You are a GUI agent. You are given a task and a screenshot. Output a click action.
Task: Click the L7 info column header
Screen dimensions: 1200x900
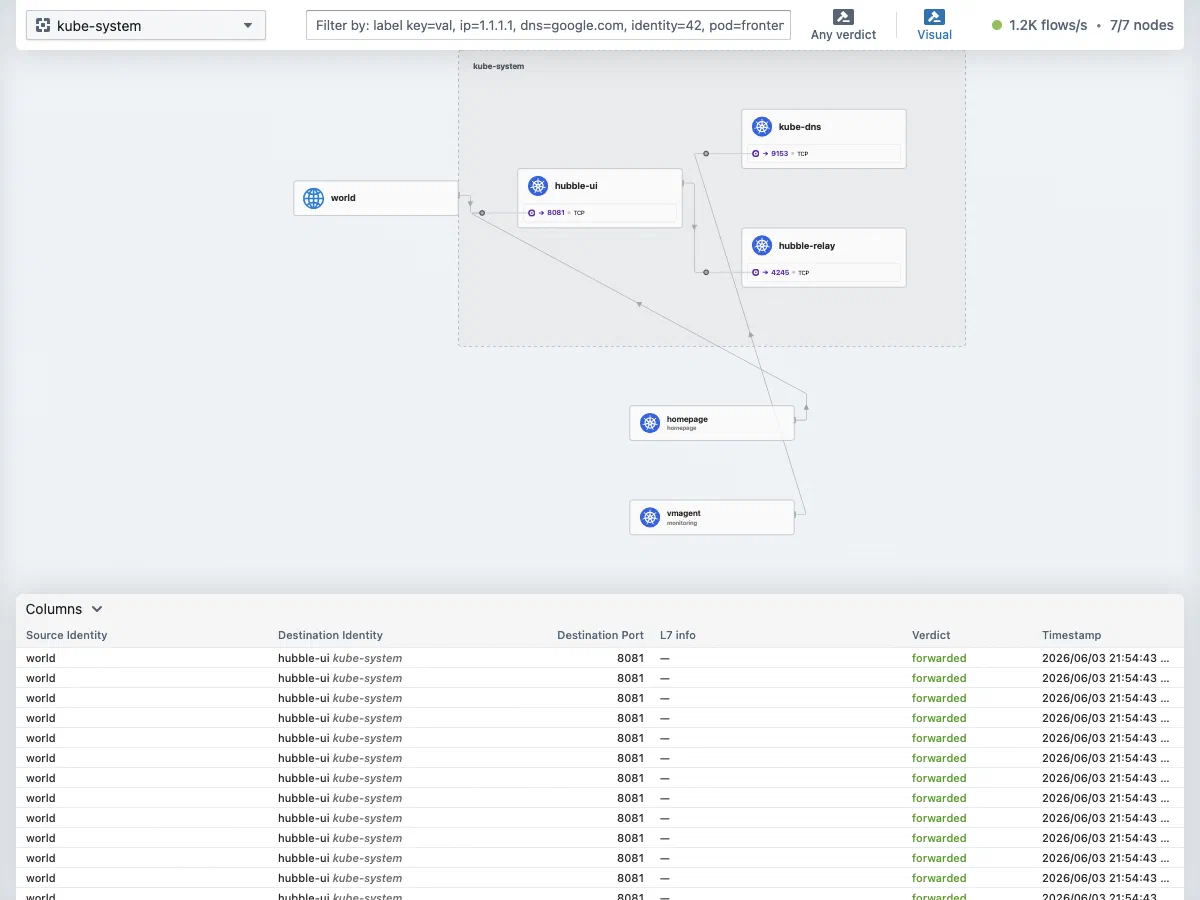tap(678, 635)
